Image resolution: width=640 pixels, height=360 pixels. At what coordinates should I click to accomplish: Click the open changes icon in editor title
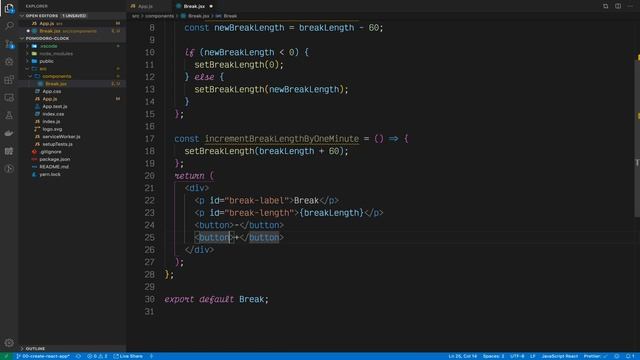[606, 6]
